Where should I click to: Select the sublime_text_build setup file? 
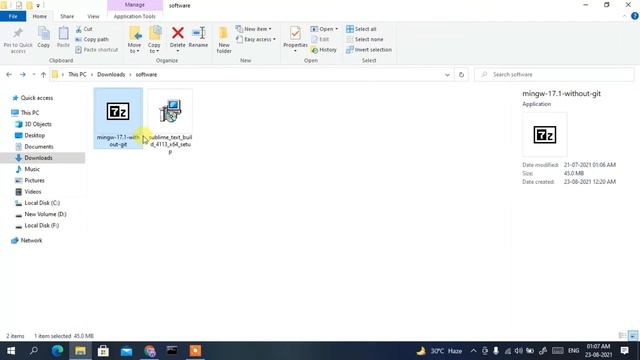click(x=170, y=122)
